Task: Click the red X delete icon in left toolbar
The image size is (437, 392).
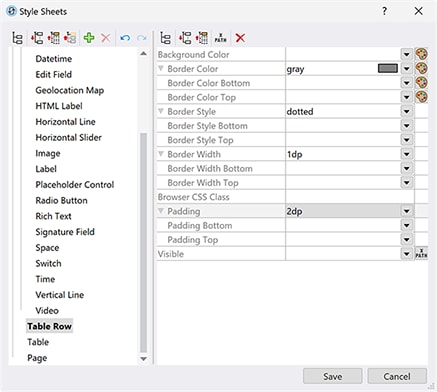Action: pyautogui.click(x=106, y=38)
